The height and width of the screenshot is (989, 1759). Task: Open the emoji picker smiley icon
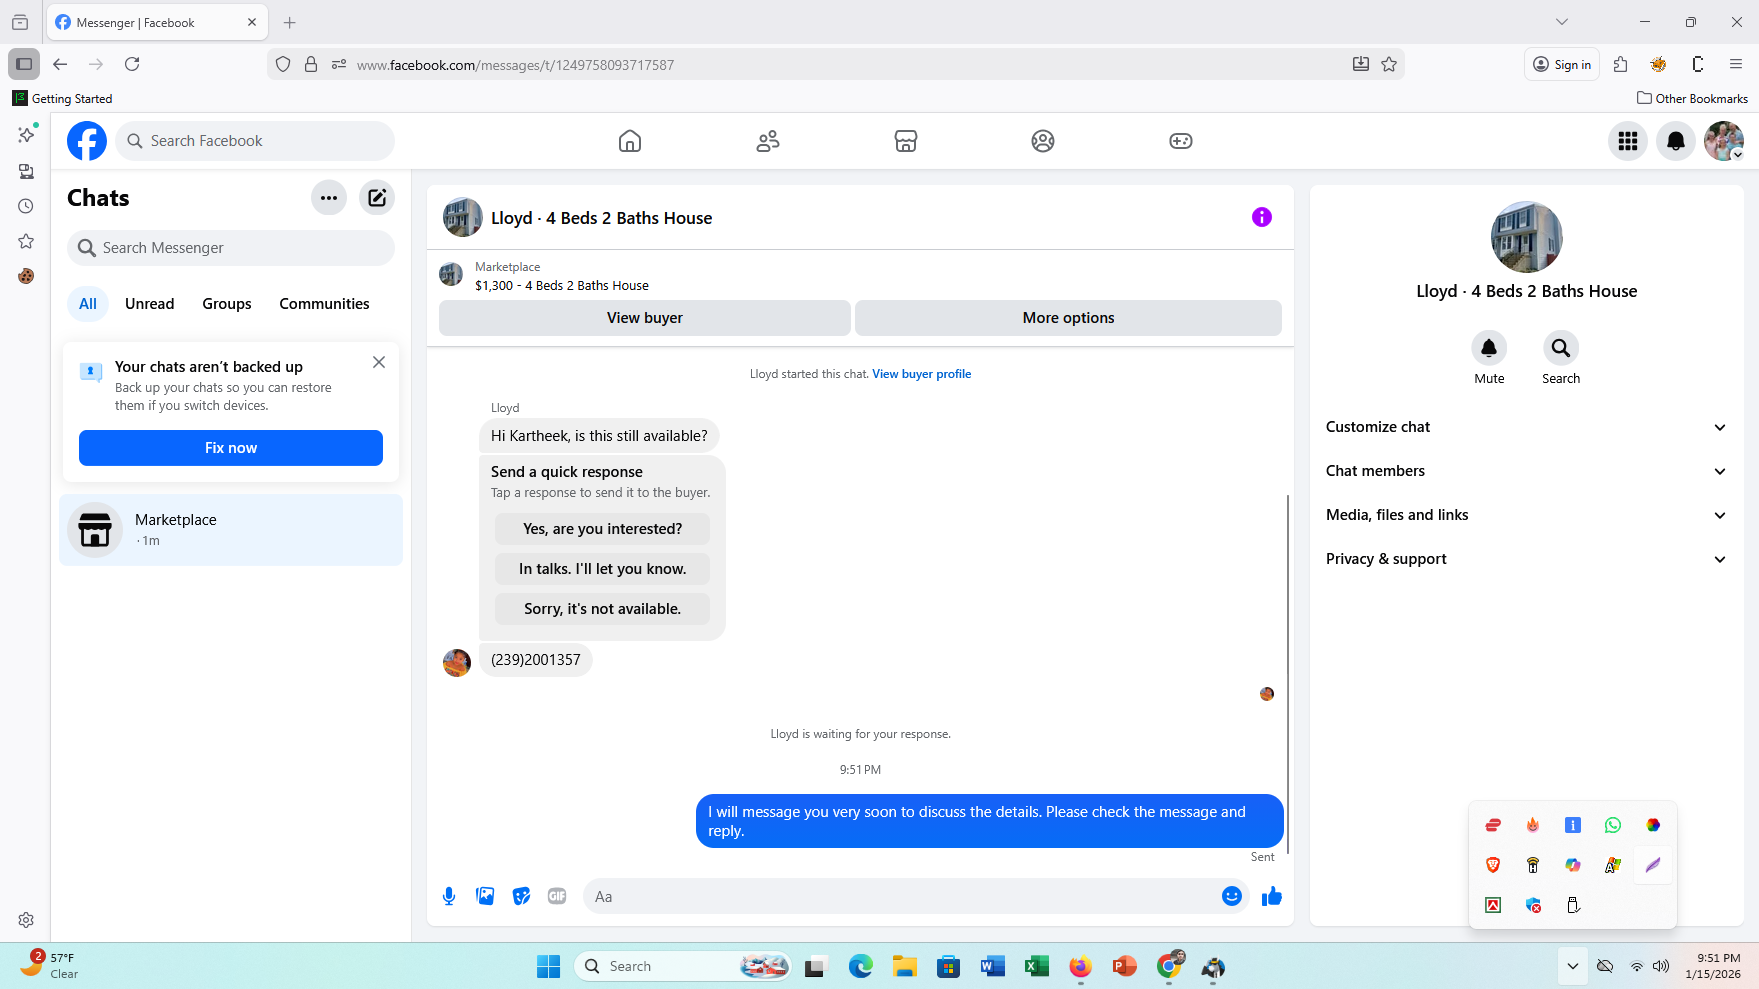1232,896
